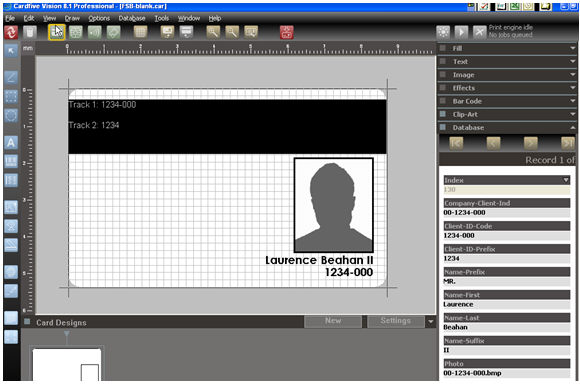
Task: Go to previous database record
Action: [x=493, y=143]
